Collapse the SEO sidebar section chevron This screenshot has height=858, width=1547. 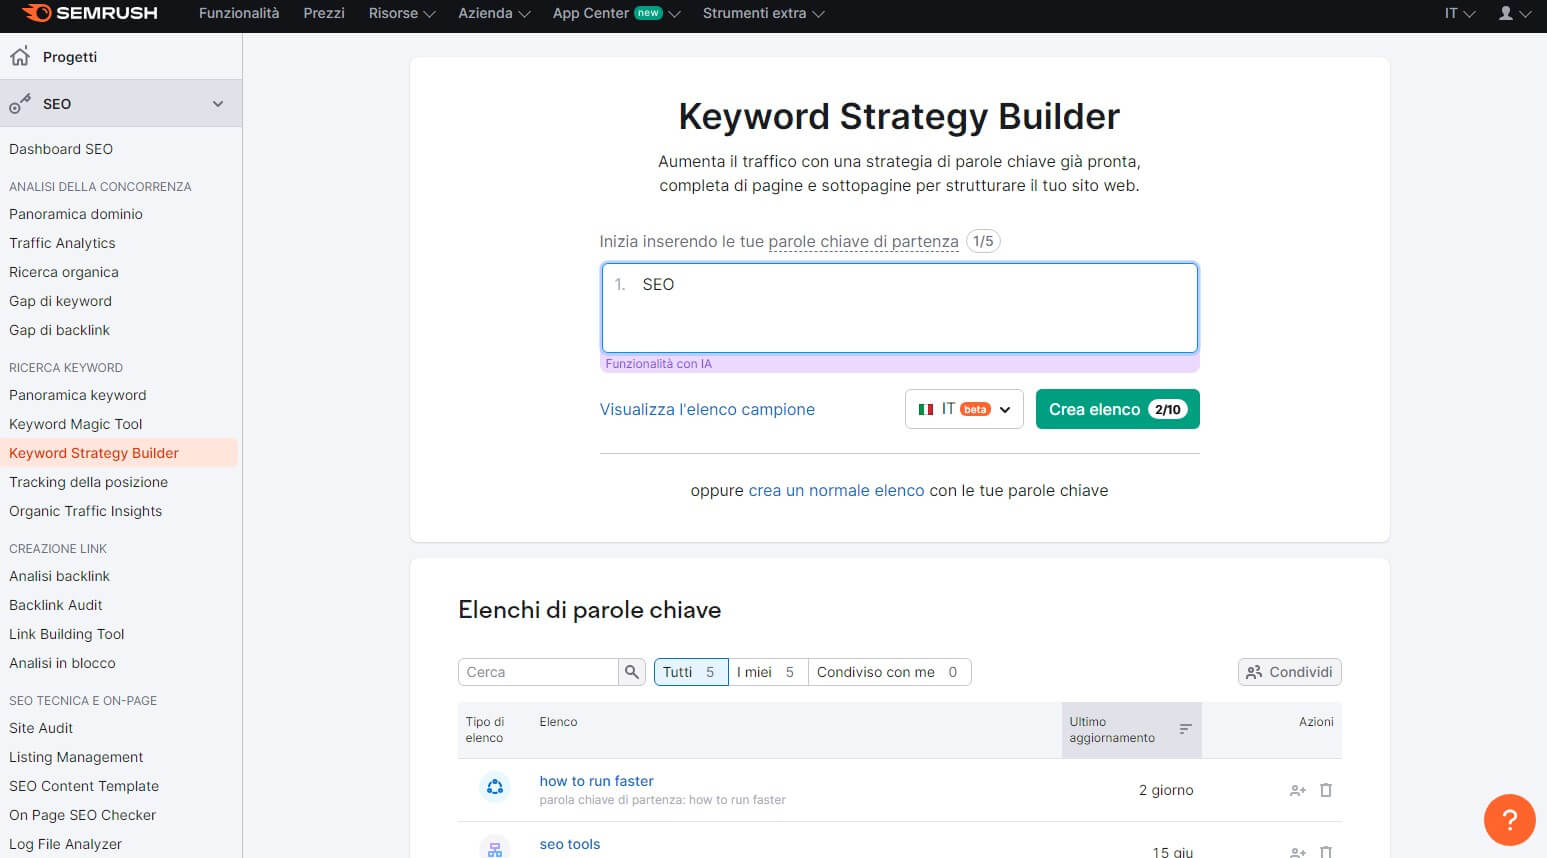218,104
